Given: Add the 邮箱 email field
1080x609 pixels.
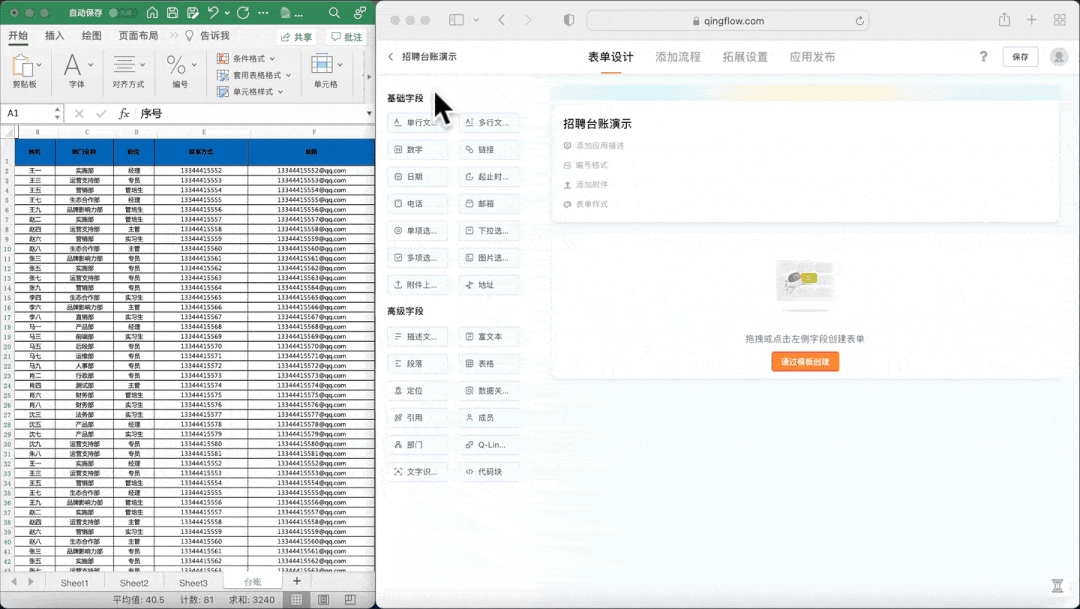Looking at the screenshot, I should click(489, 203).
